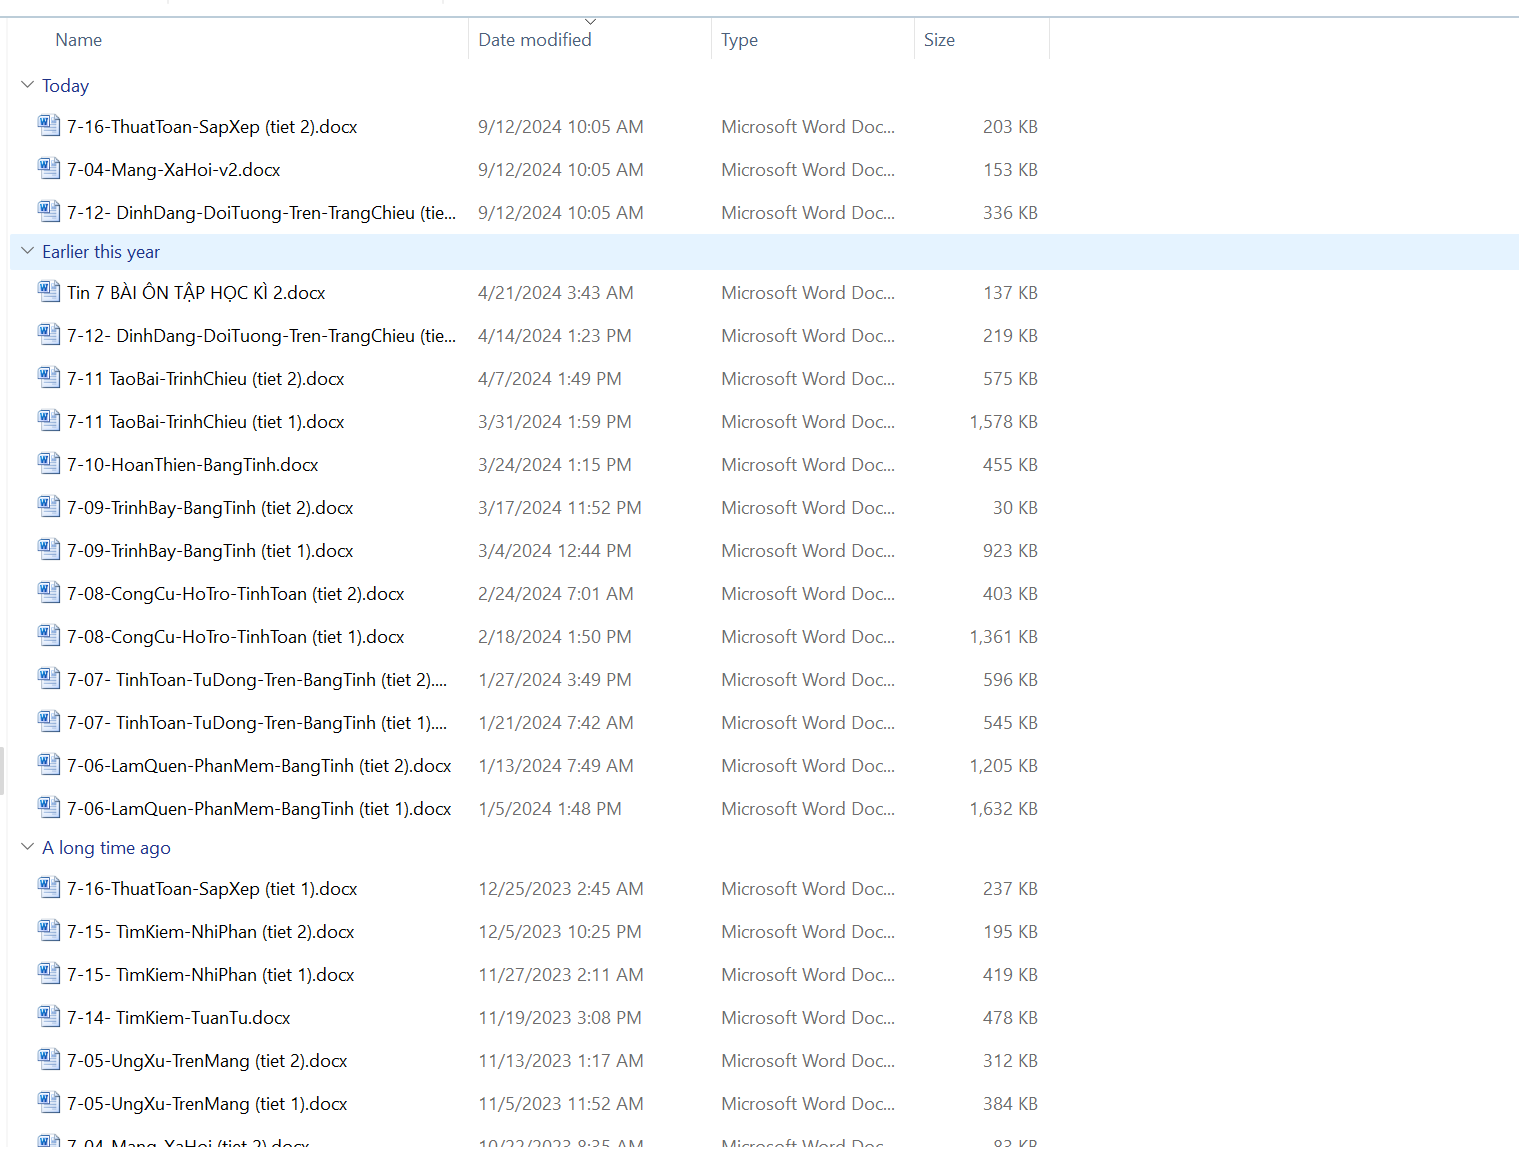
Task: Select the A long time ago group label
Action: [x=106, y=848]
